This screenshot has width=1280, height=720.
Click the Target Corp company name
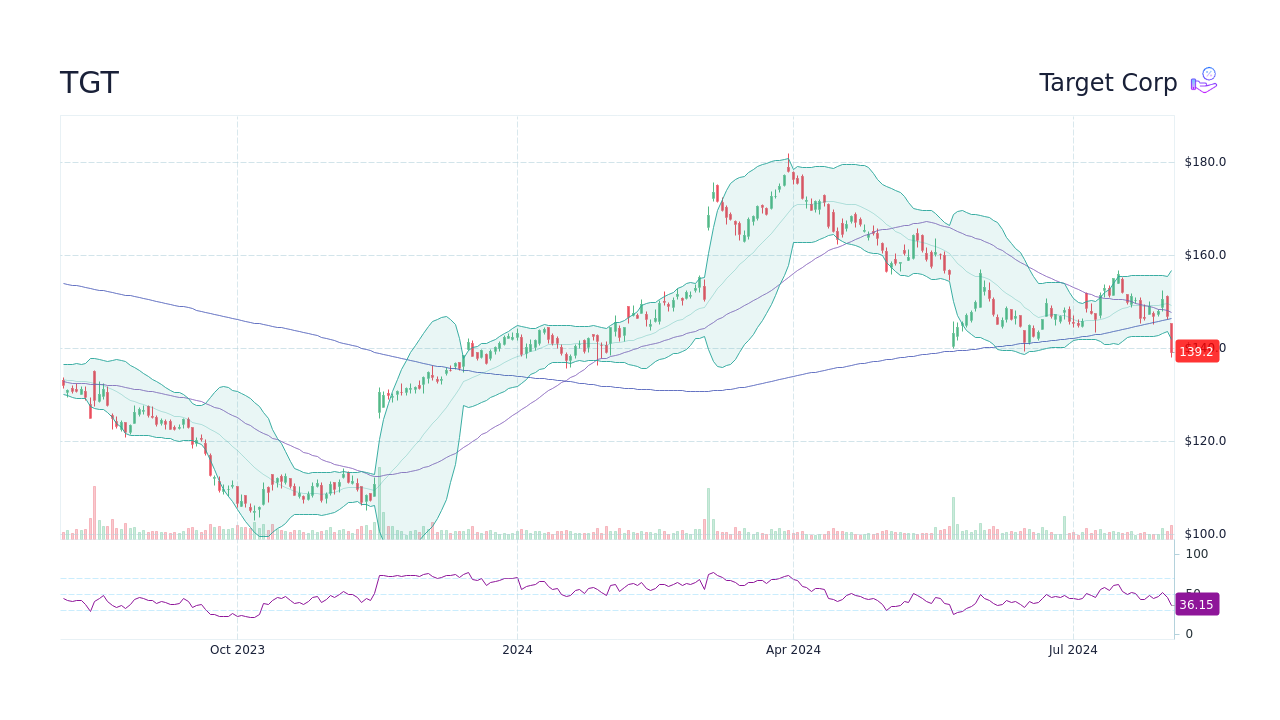pyautogui.click(x=1108, y=83)
